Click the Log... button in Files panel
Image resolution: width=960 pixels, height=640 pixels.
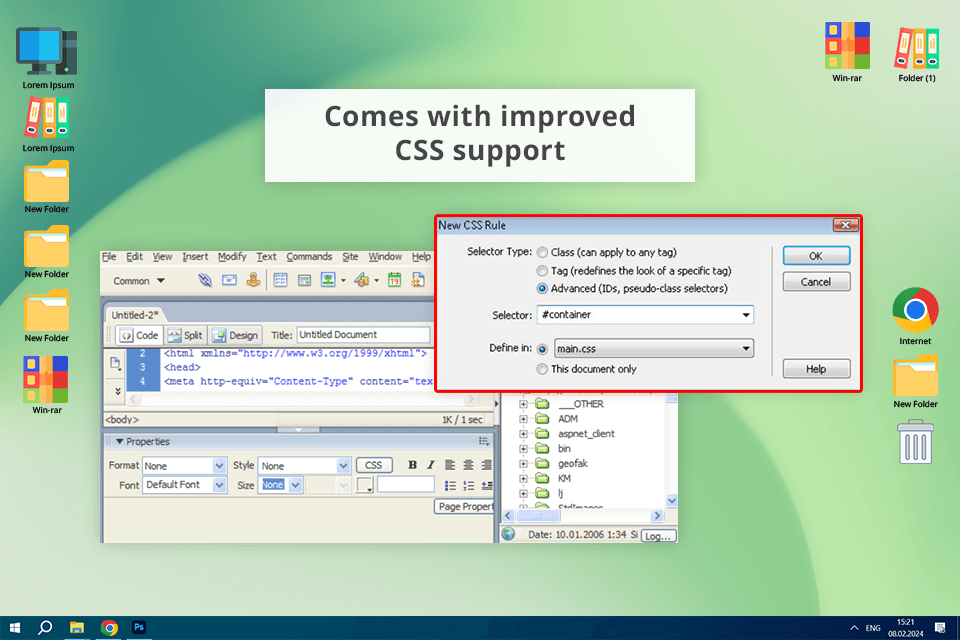coord(658,536)
